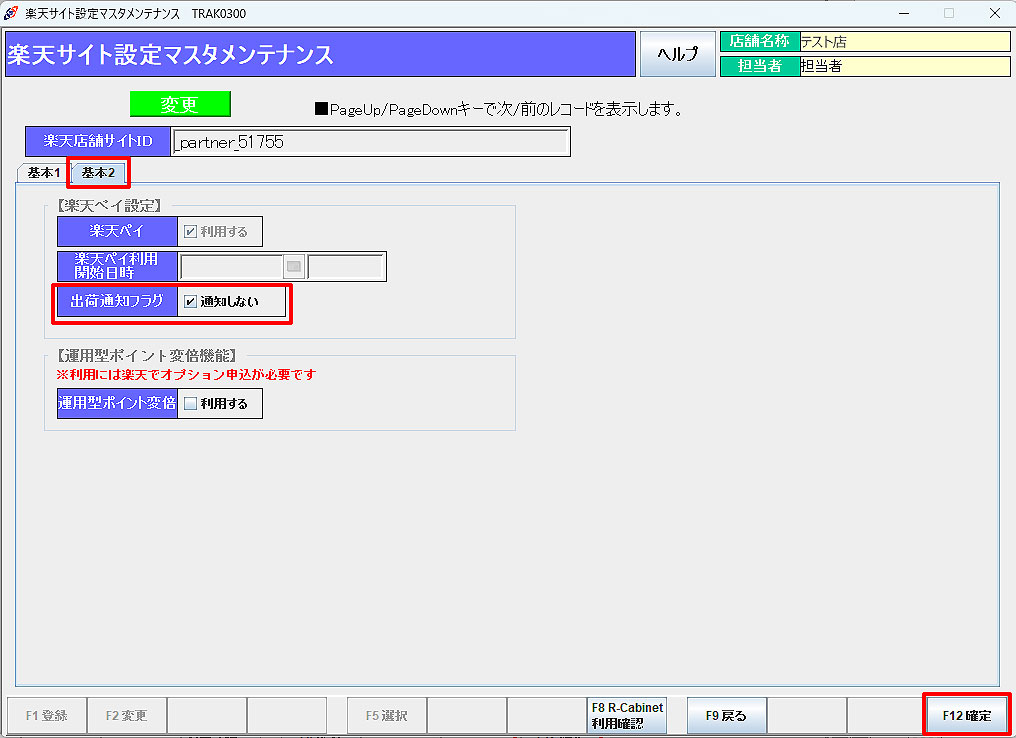Click the app icon in title bar
The image size is (1016, 738).
[10, 13]
